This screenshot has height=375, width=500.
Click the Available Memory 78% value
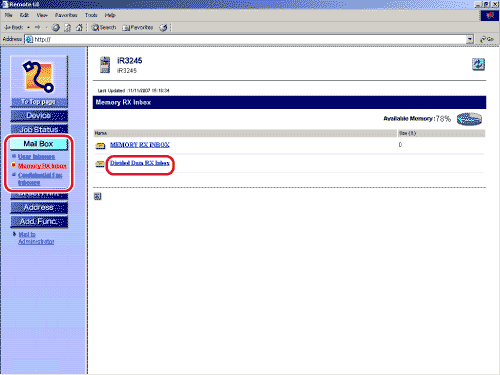pyautogui.click(x=443, y=119)
